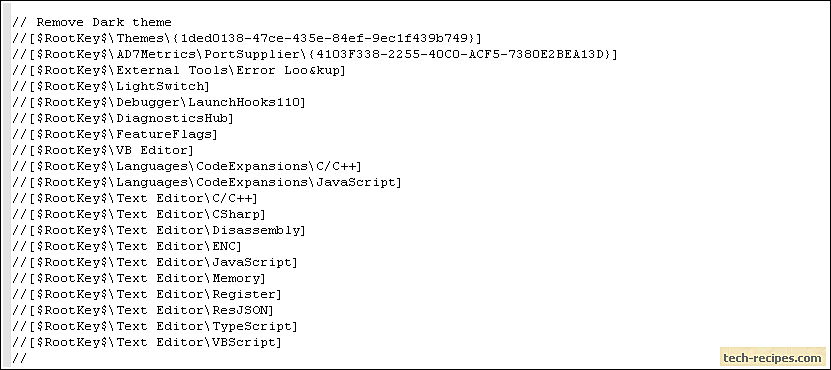Image resolution: width=831 pixels, height=370 pixels.
Task: Place cursor in the VB Editor line
Action: point(103,150)
